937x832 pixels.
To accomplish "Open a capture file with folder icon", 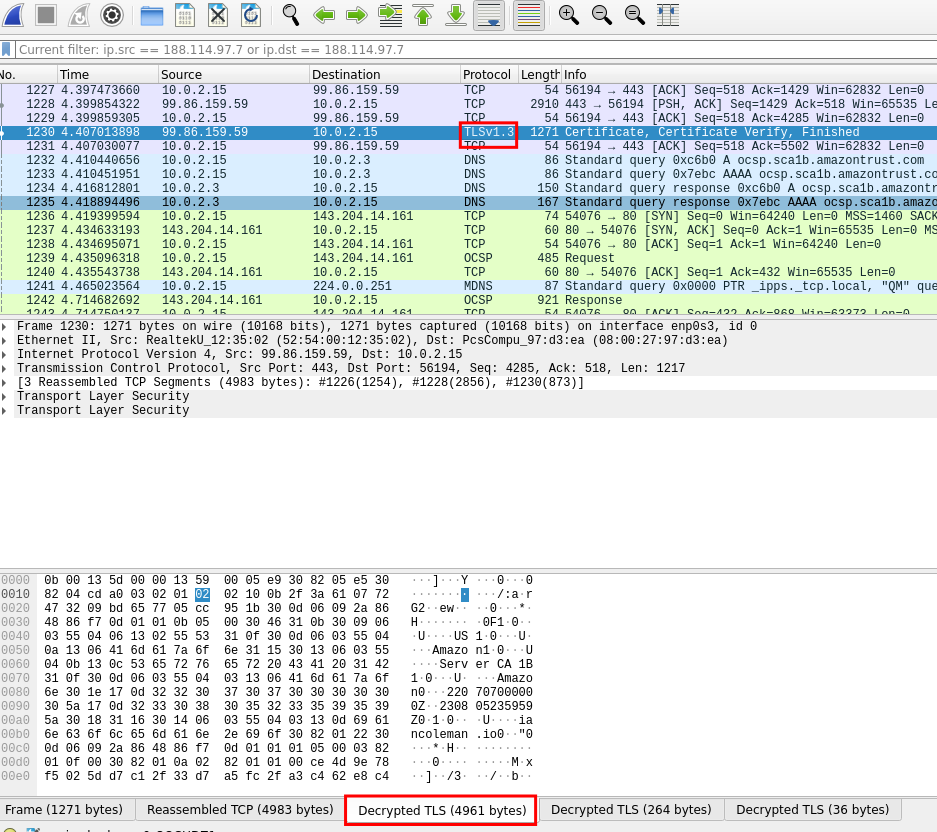I will [x=152, y=14].
